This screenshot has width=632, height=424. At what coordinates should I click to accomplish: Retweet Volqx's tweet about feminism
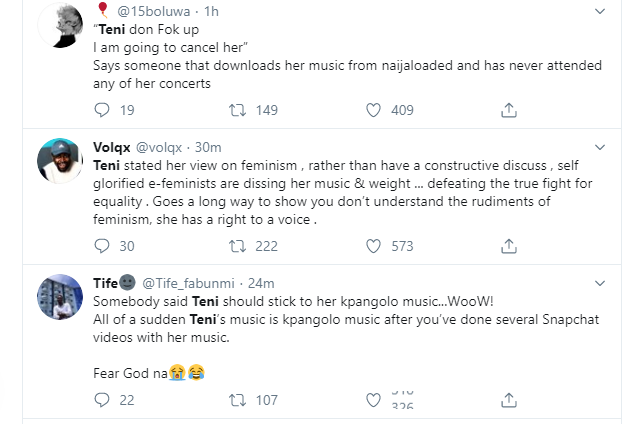240,246
